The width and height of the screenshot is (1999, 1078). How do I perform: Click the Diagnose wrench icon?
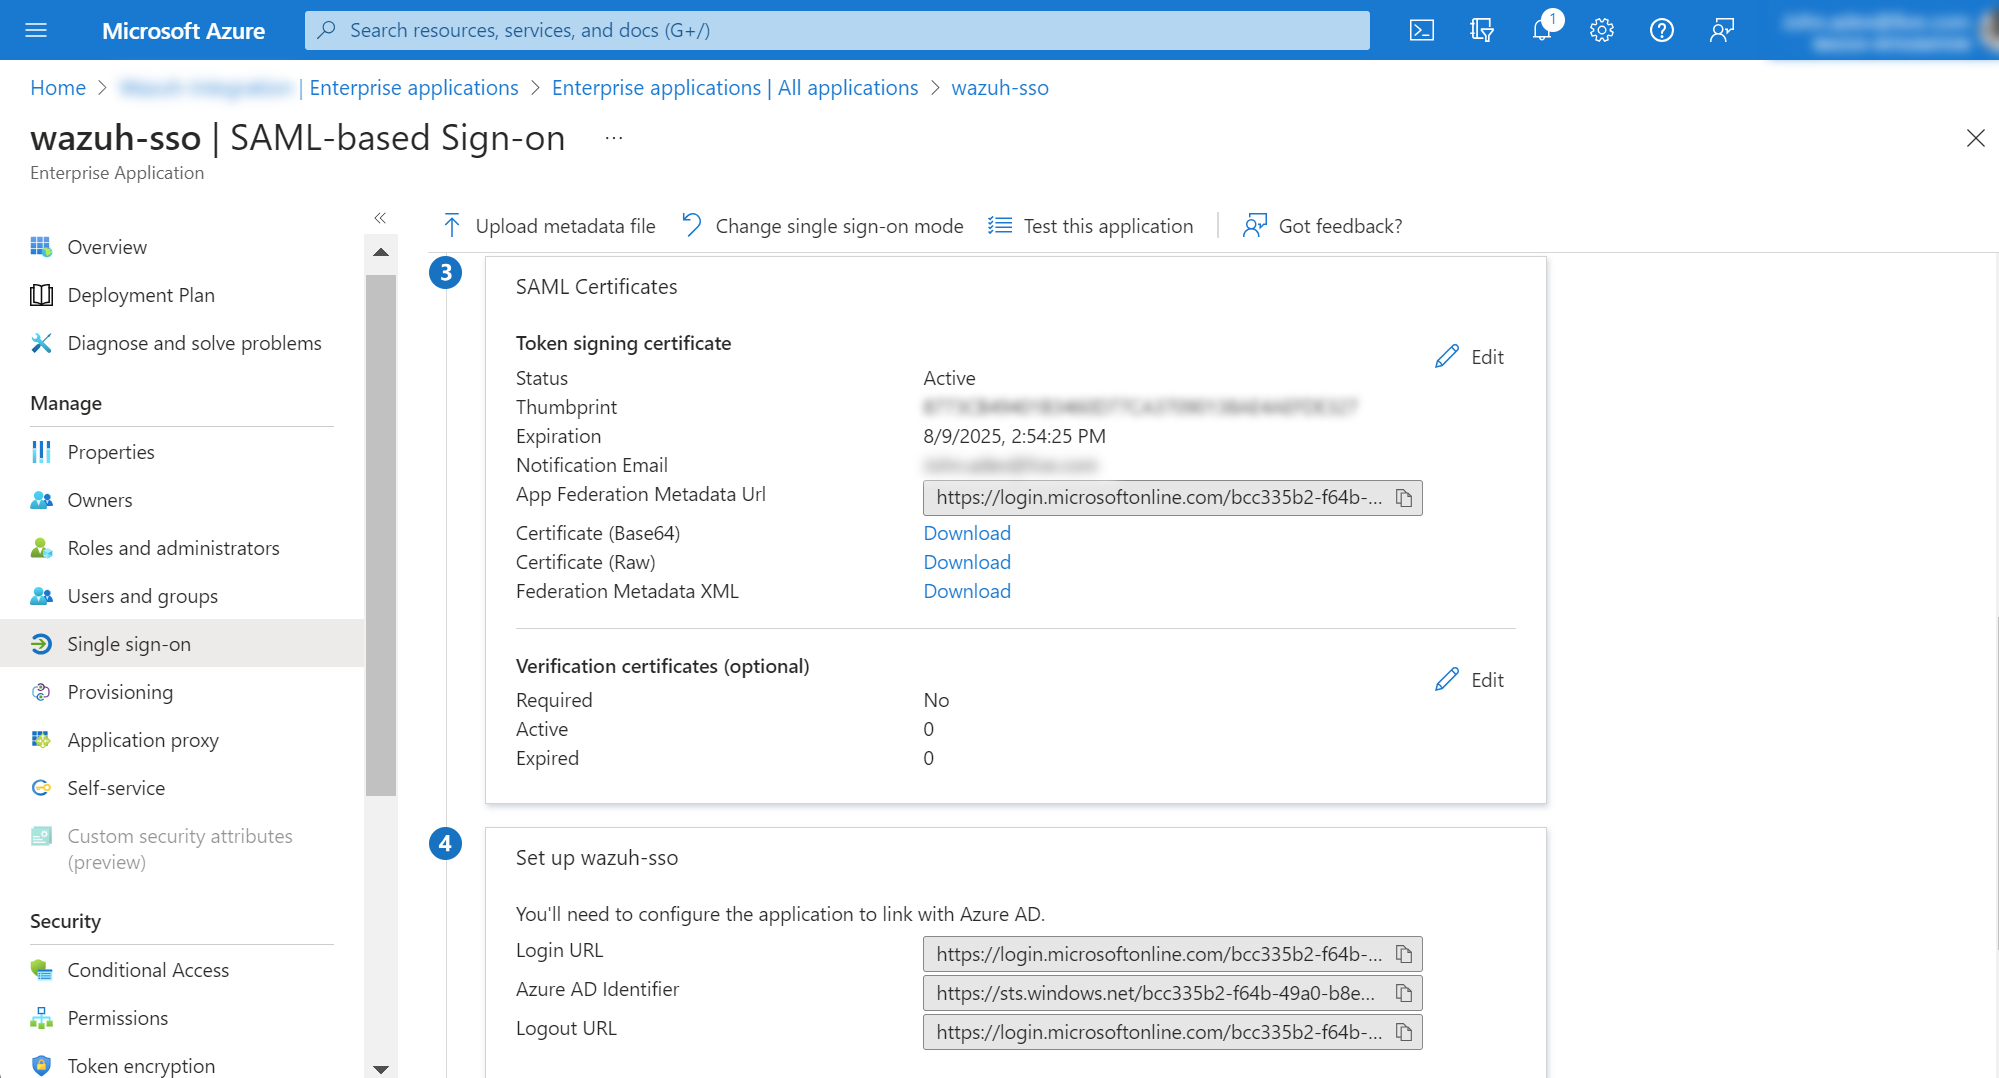tap(41, 343)
